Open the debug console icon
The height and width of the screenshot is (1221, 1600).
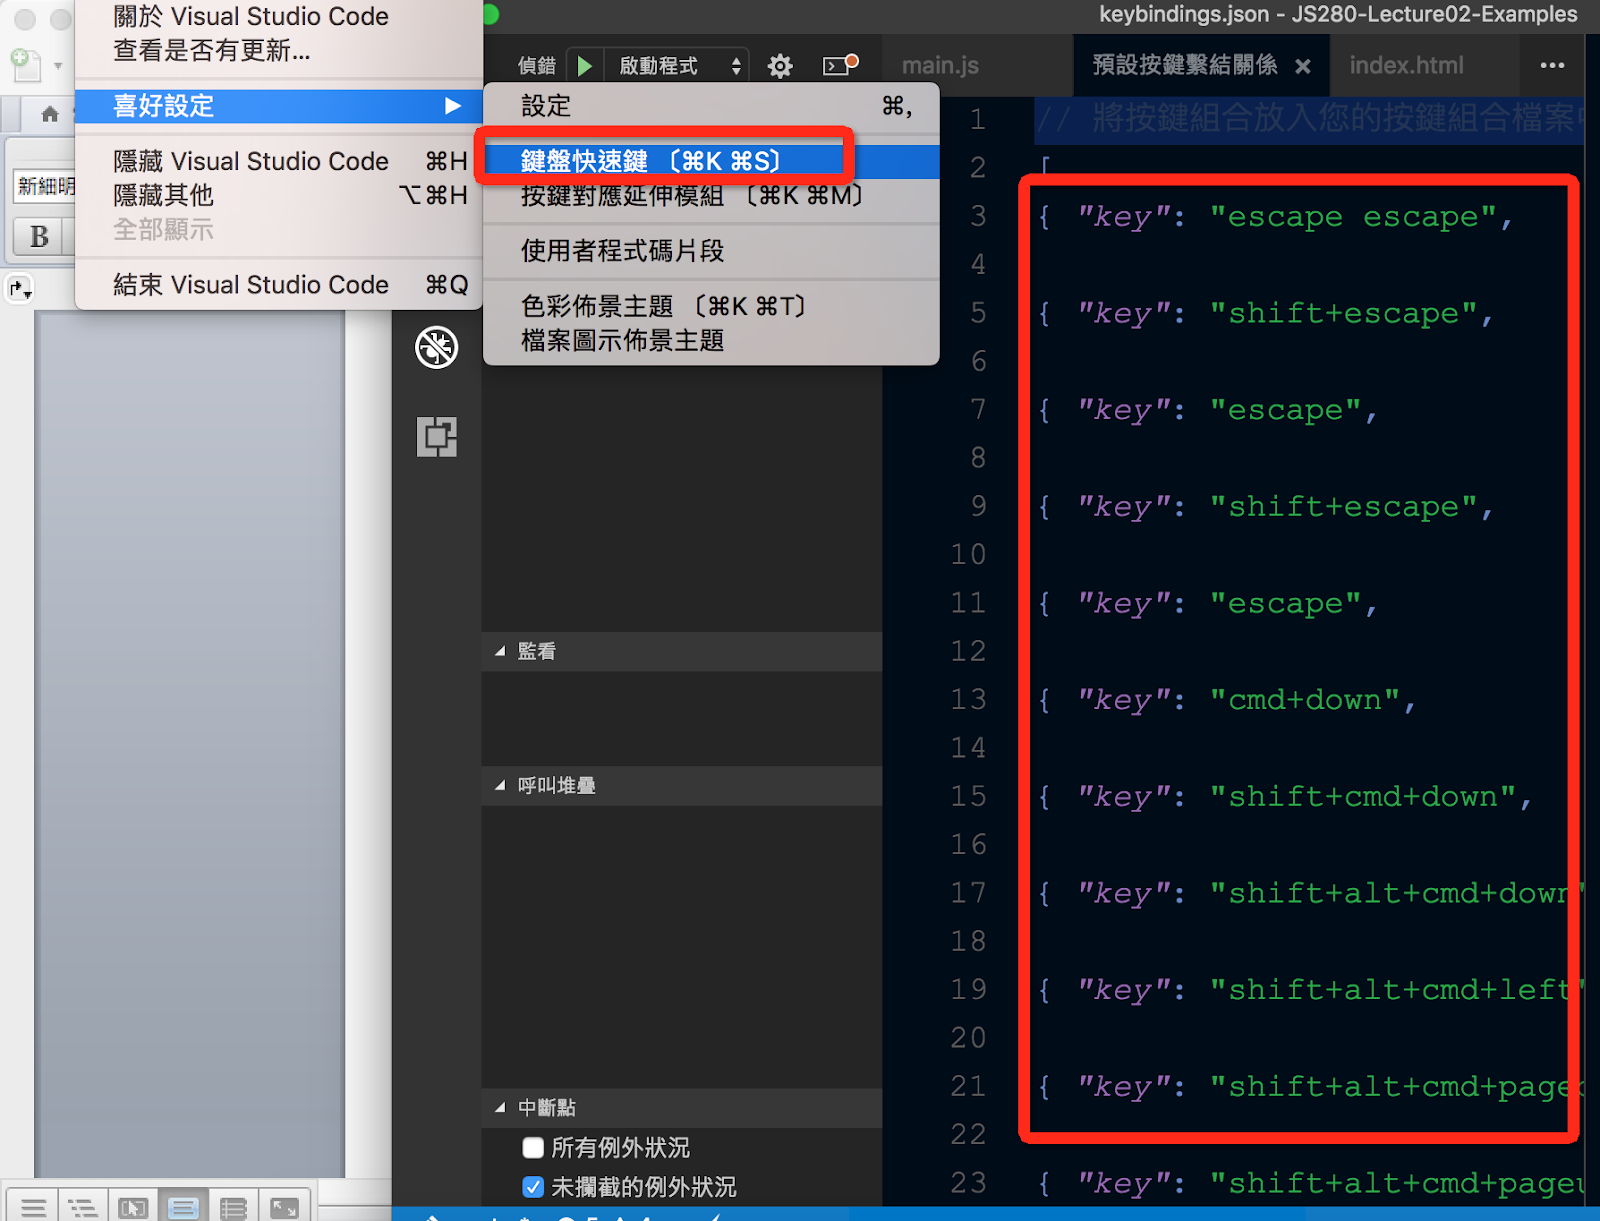point(840,65)
